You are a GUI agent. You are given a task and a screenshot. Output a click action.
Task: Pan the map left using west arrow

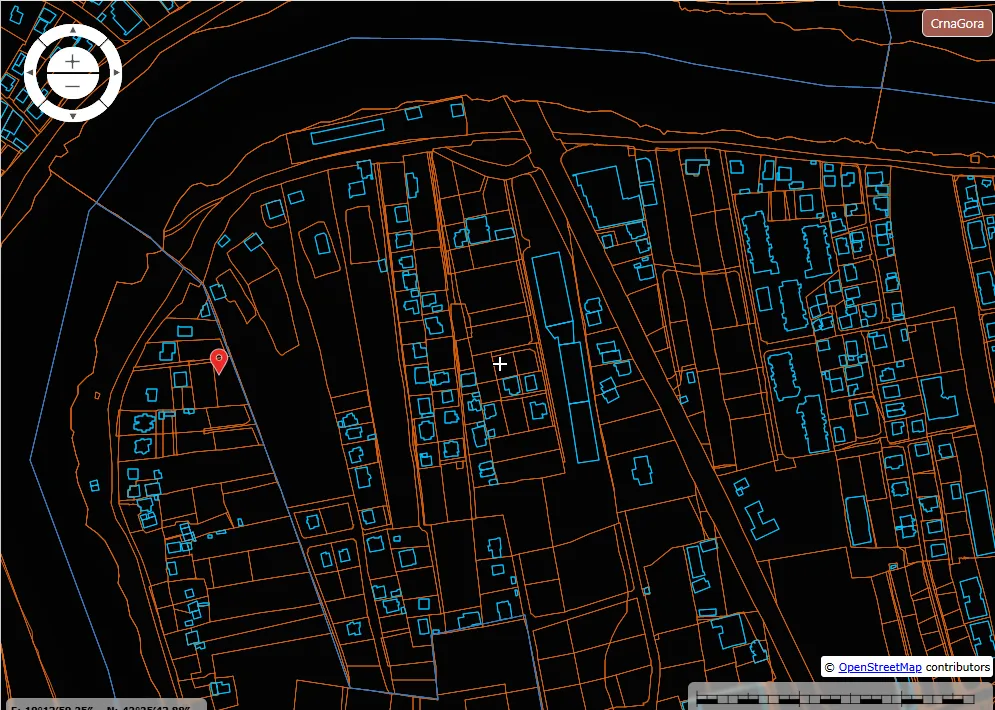[29, 72]
